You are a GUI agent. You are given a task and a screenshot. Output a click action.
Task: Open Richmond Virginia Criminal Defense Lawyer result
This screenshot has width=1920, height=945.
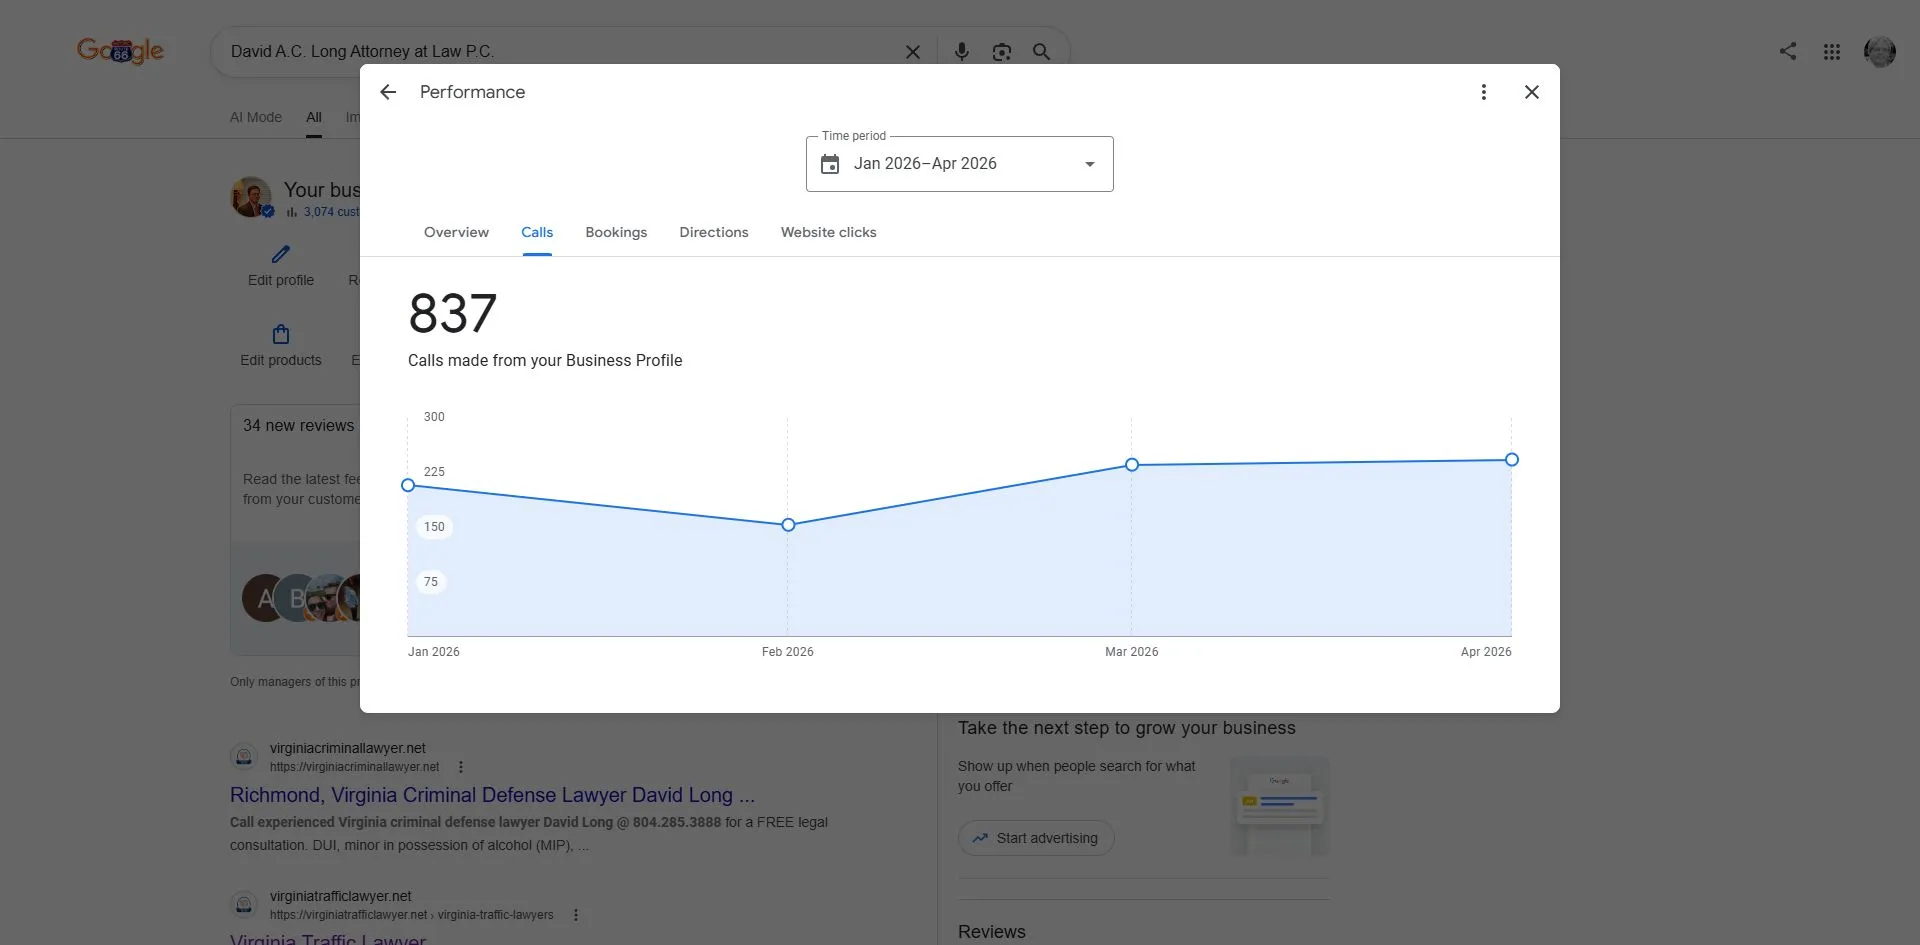tap(492, 795)
